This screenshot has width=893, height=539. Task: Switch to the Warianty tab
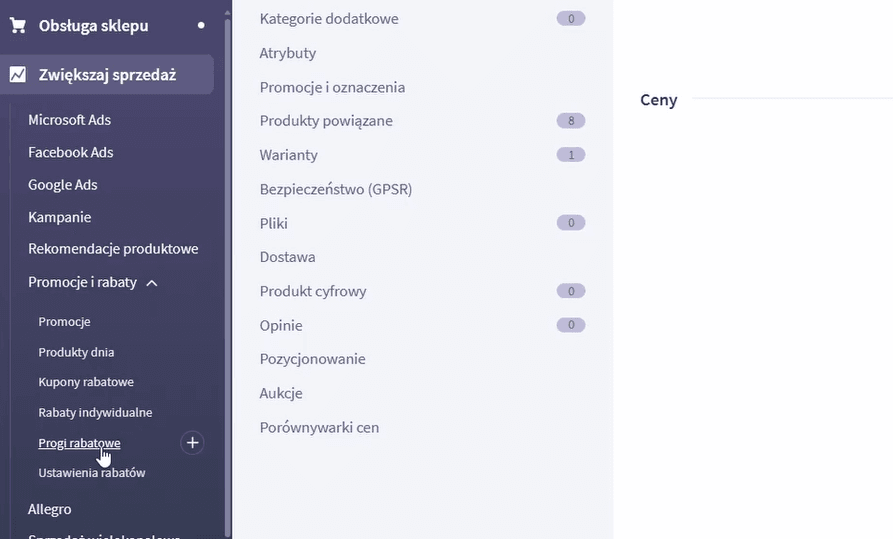pos(288,155)
